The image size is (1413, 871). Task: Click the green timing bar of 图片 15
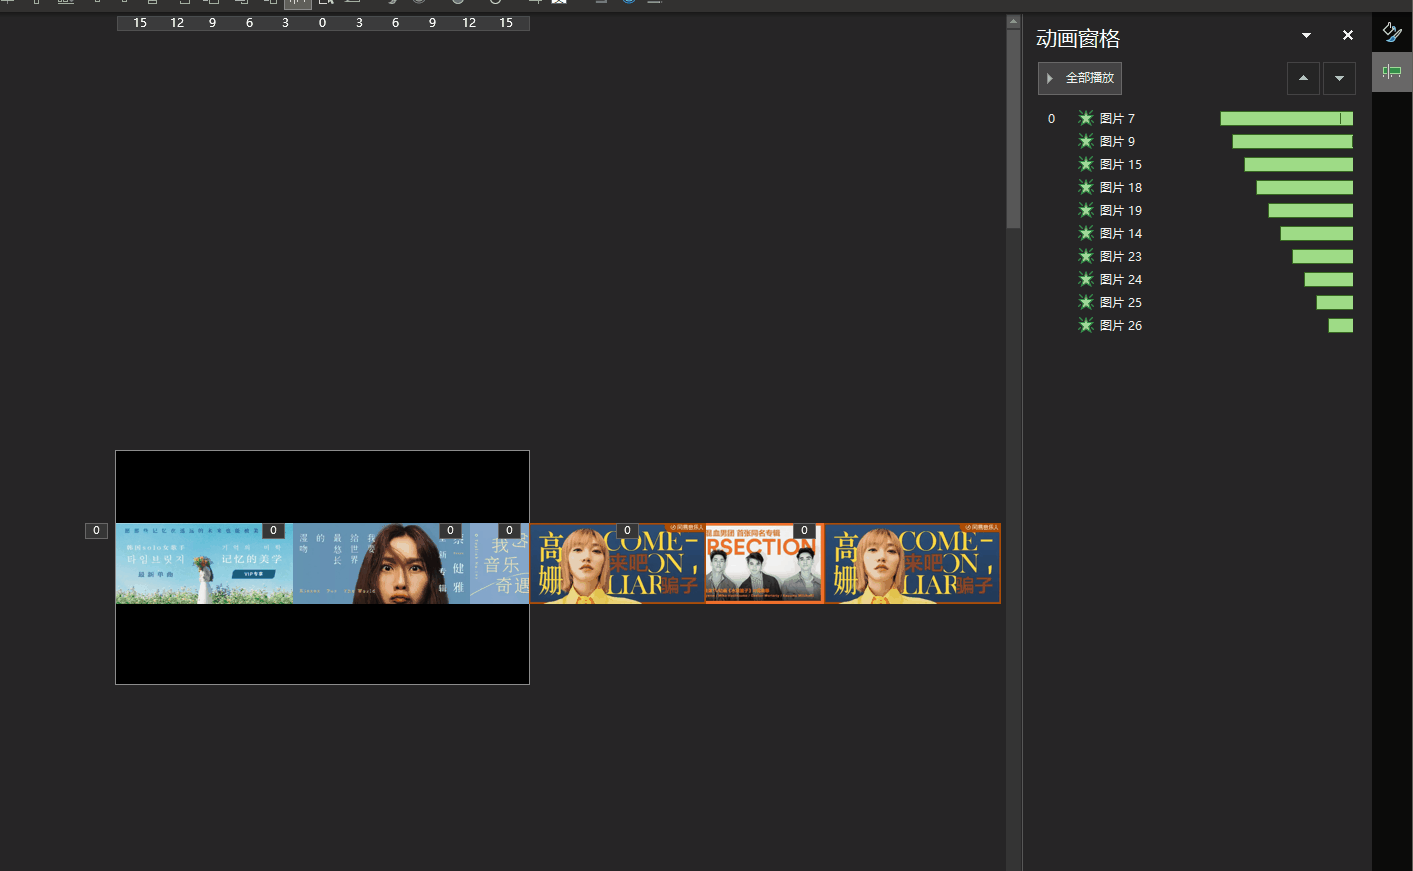(x=1299, y=164)
